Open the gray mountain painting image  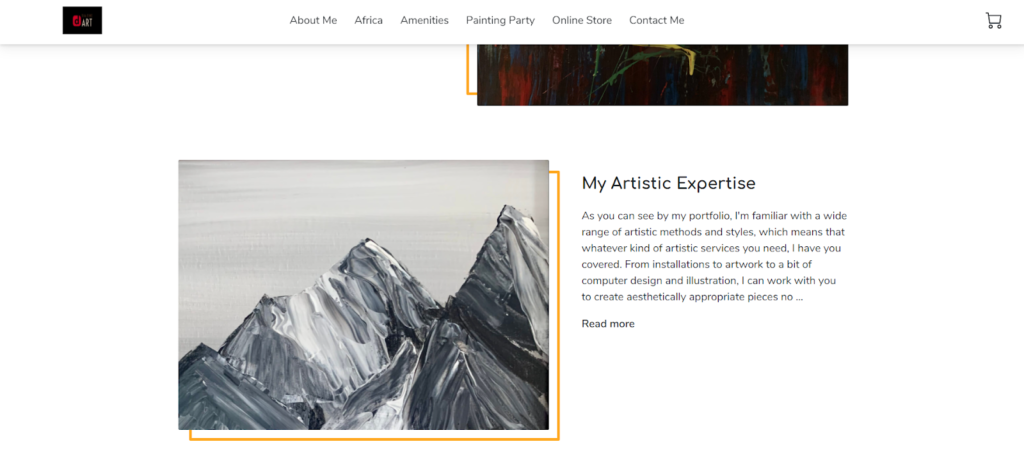pyautogui.click(x=364, y=295)
